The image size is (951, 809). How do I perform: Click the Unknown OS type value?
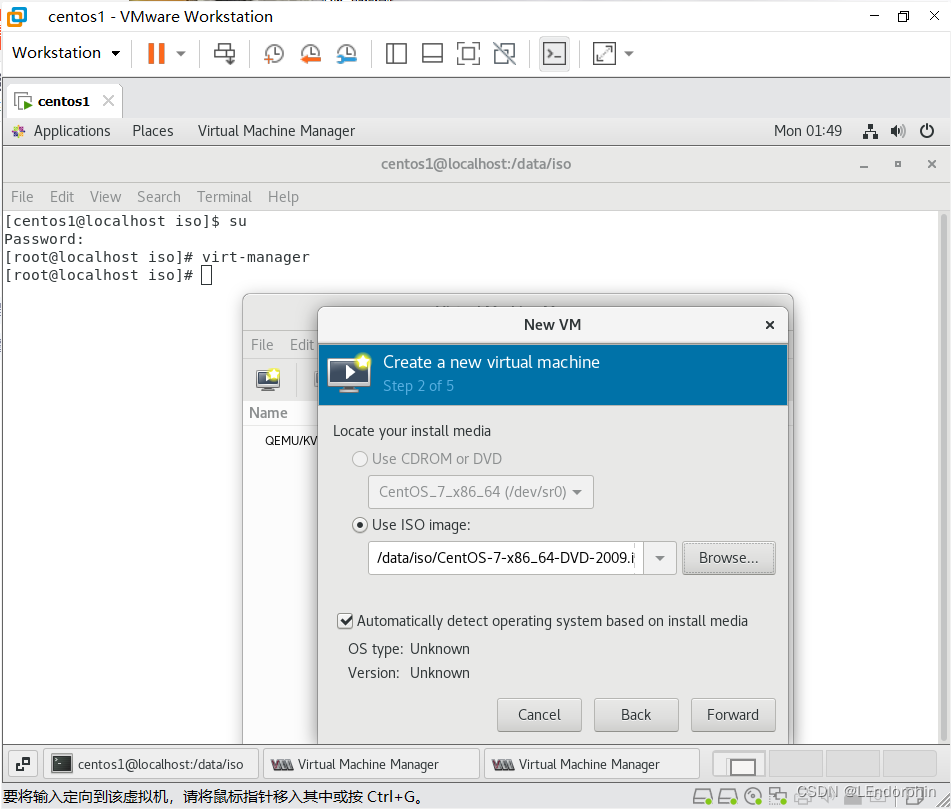[440, 649]
